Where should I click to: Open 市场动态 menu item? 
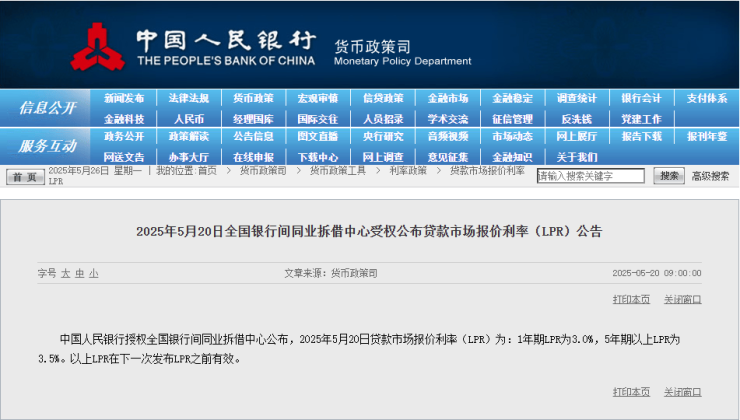[512, 136]
